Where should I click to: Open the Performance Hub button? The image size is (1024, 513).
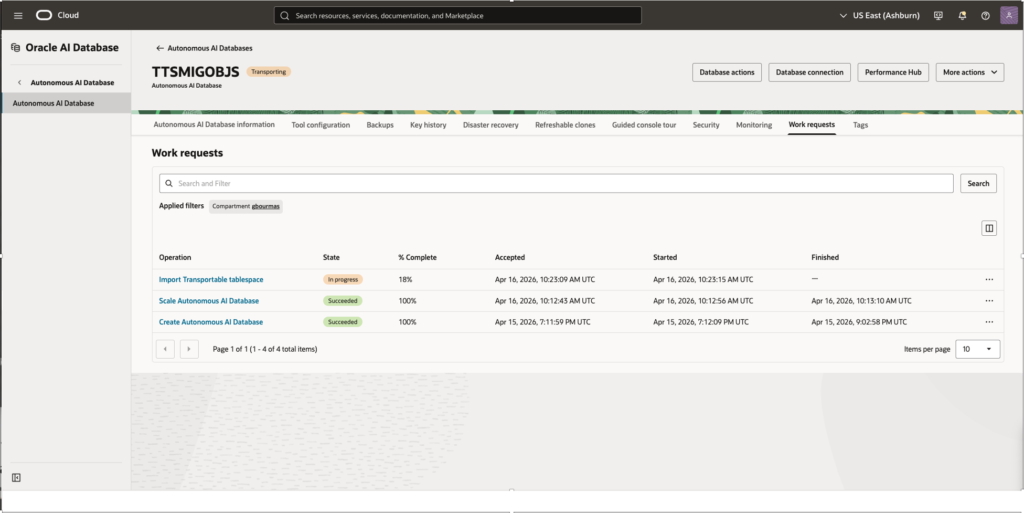893,72
